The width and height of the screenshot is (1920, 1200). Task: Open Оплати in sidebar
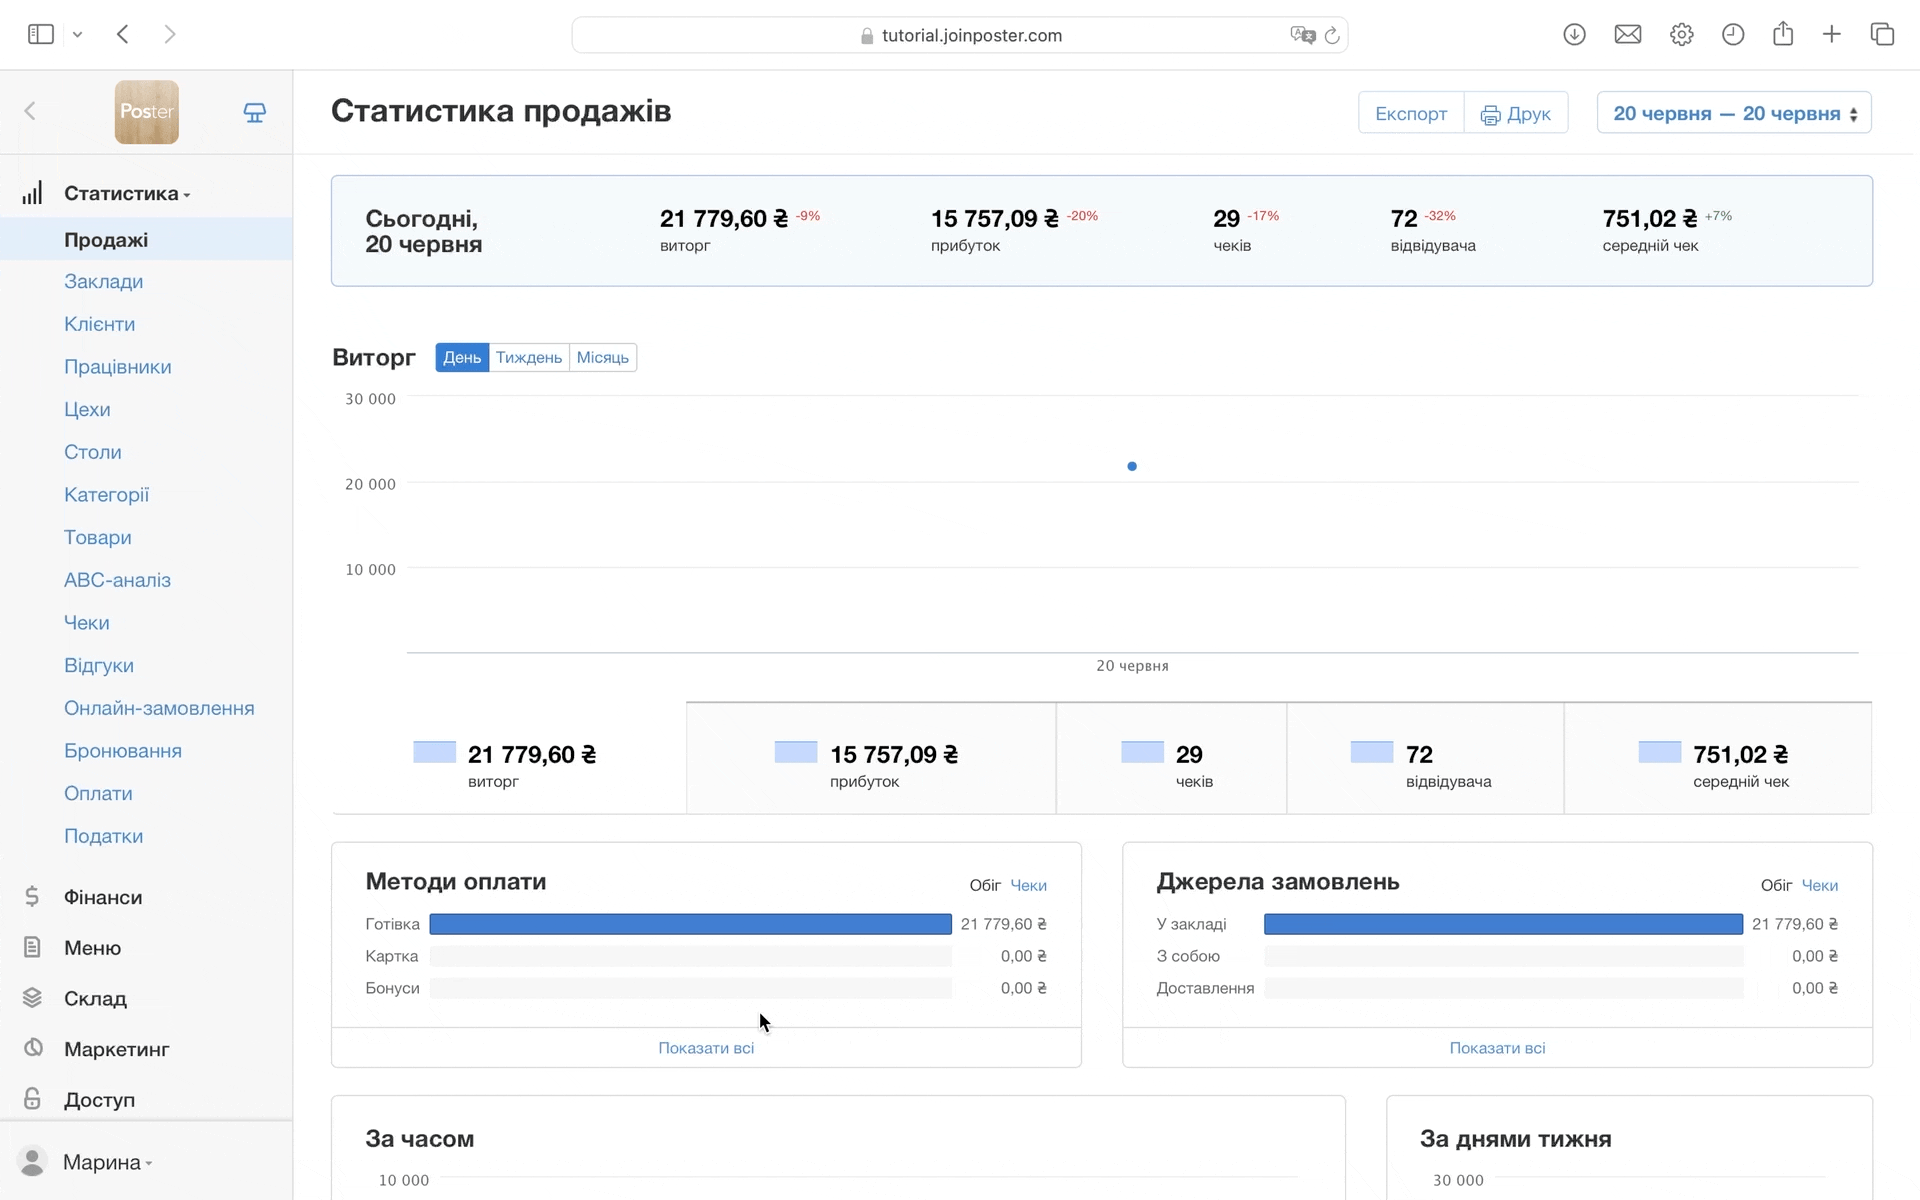point(99,794)
